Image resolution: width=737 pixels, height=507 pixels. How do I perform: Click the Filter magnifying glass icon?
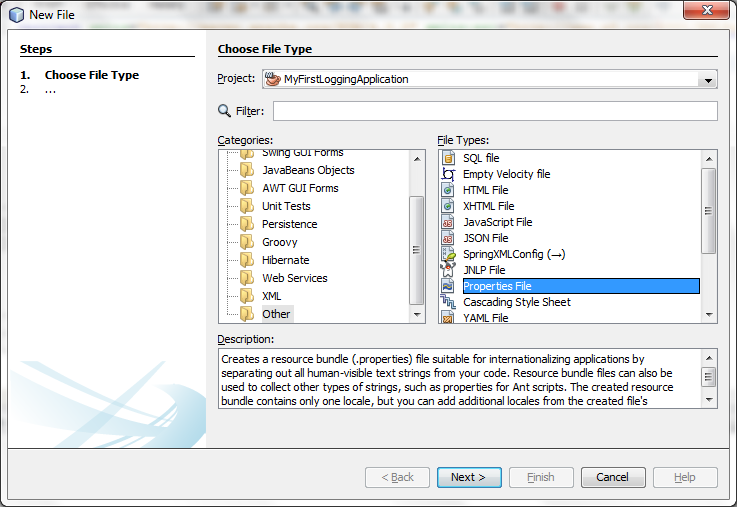(x=224, y=111)
